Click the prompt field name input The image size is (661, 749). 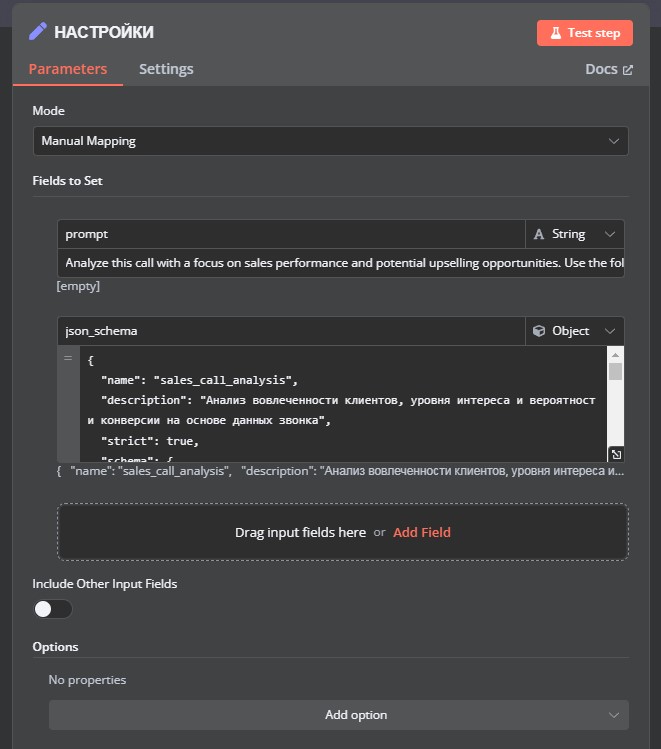tap(291, 234)
